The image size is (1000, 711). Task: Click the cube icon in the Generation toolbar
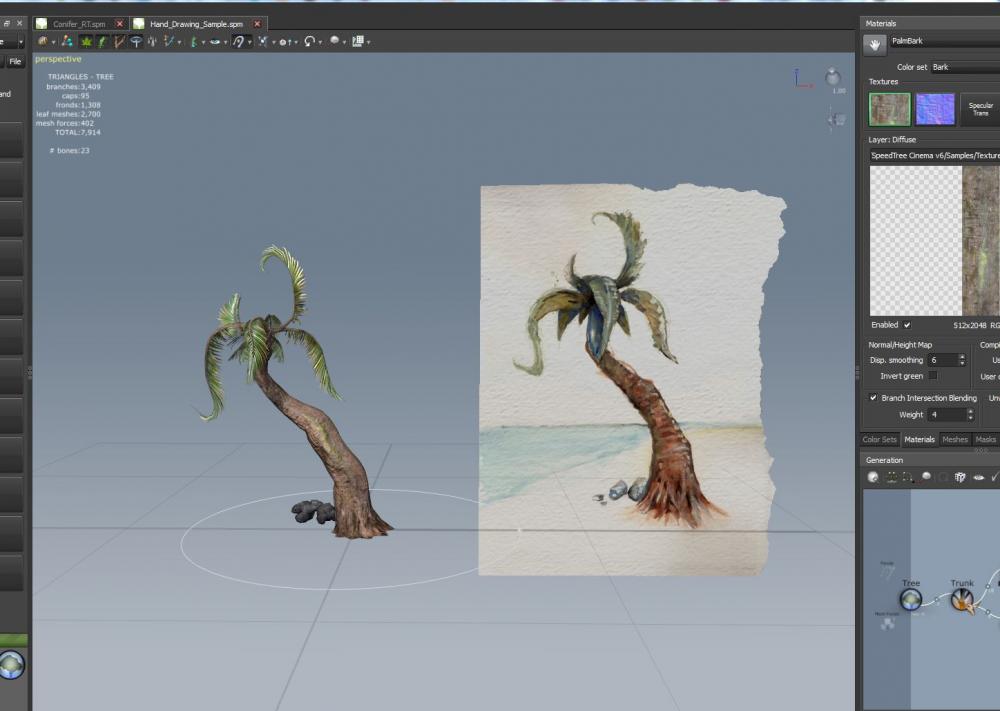click(961, 477)
